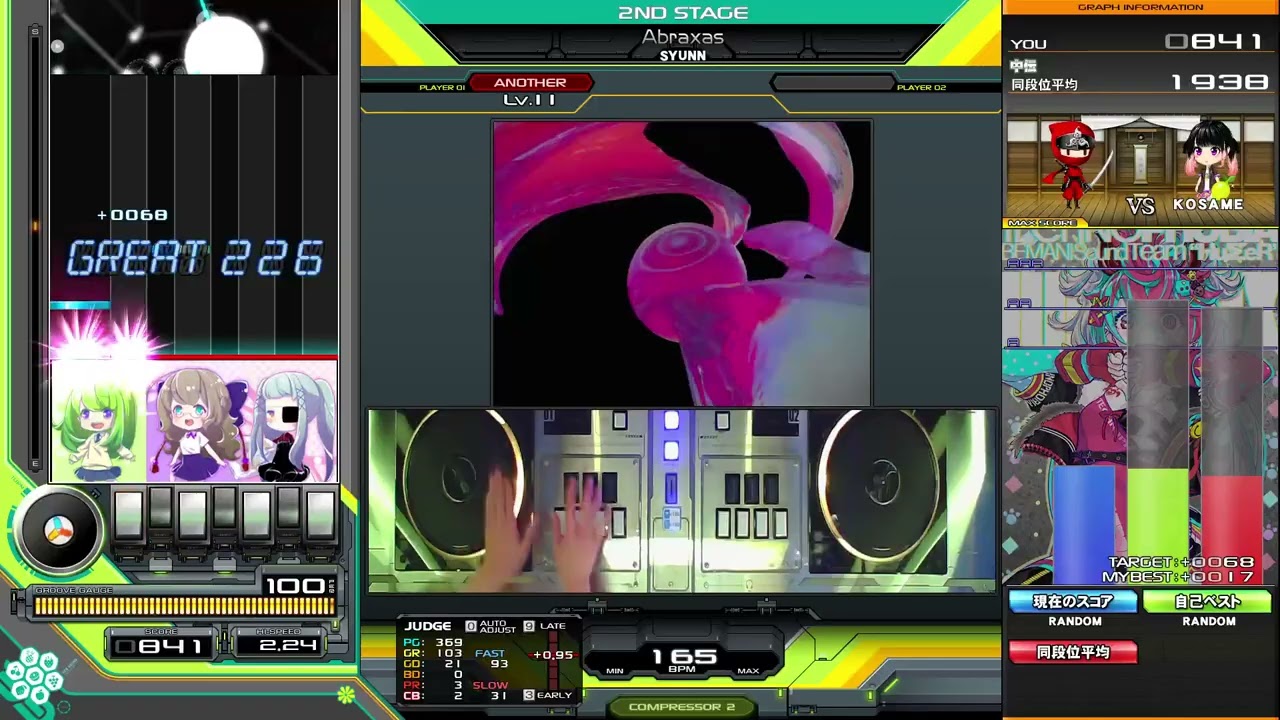Click the PG 369 judge row

pos(433,643)
